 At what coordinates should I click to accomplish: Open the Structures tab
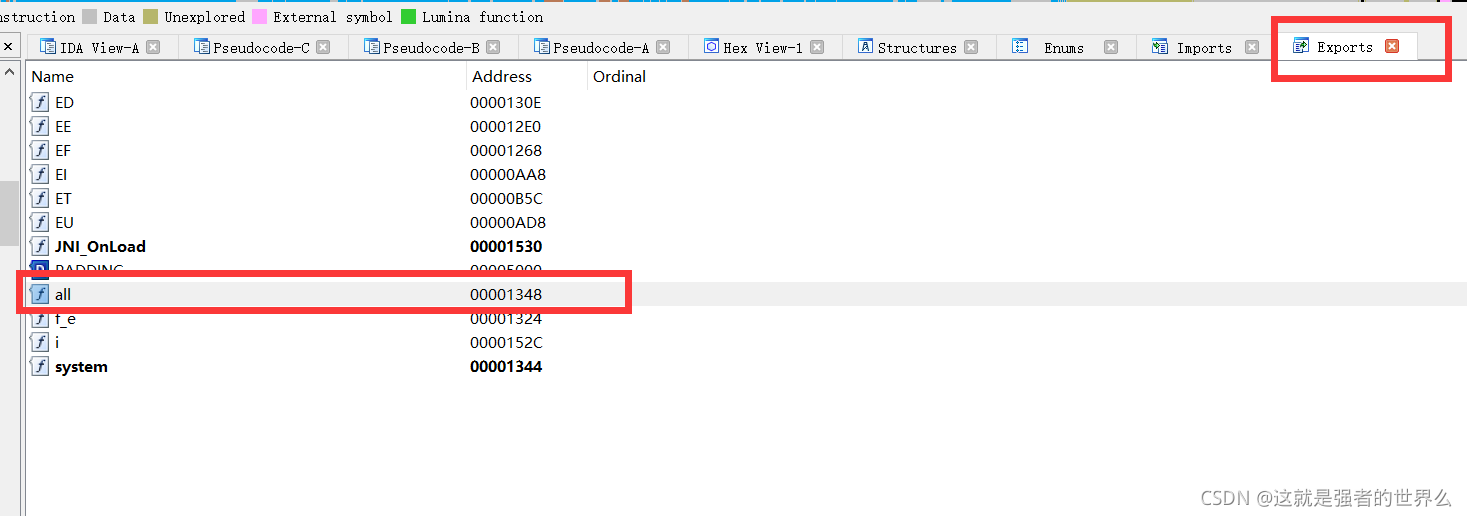[x=919, y=47]
